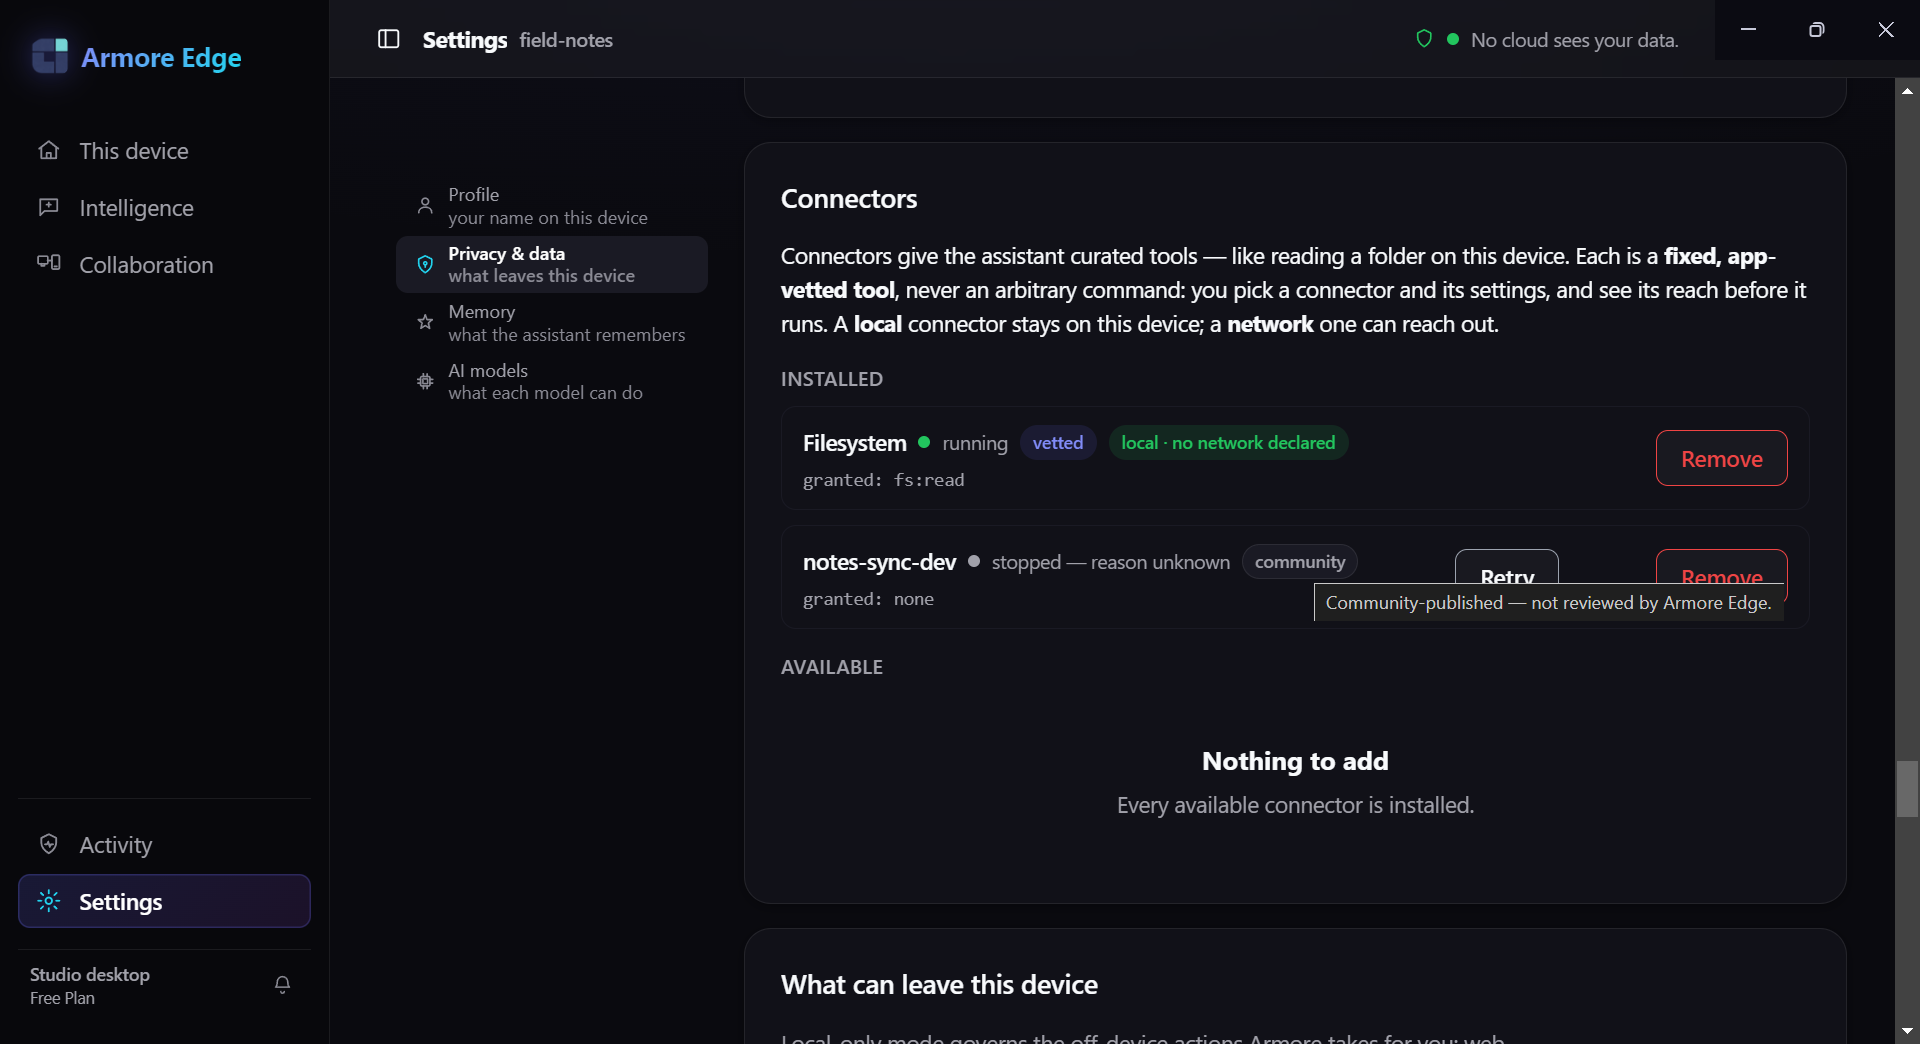This screenshot has width=1920, height=1044.
Task: Click 'stopped — reason unknown' status text
Action: point(1110,562)
